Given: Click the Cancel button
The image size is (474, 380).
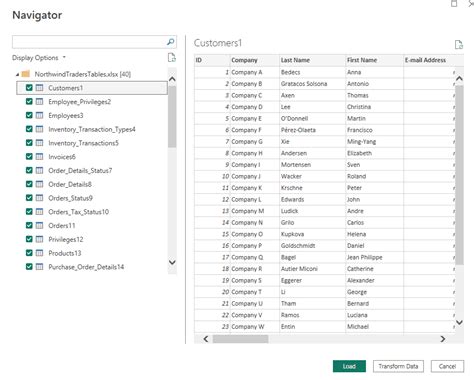Looking at the screenshot, I should 447,366.
